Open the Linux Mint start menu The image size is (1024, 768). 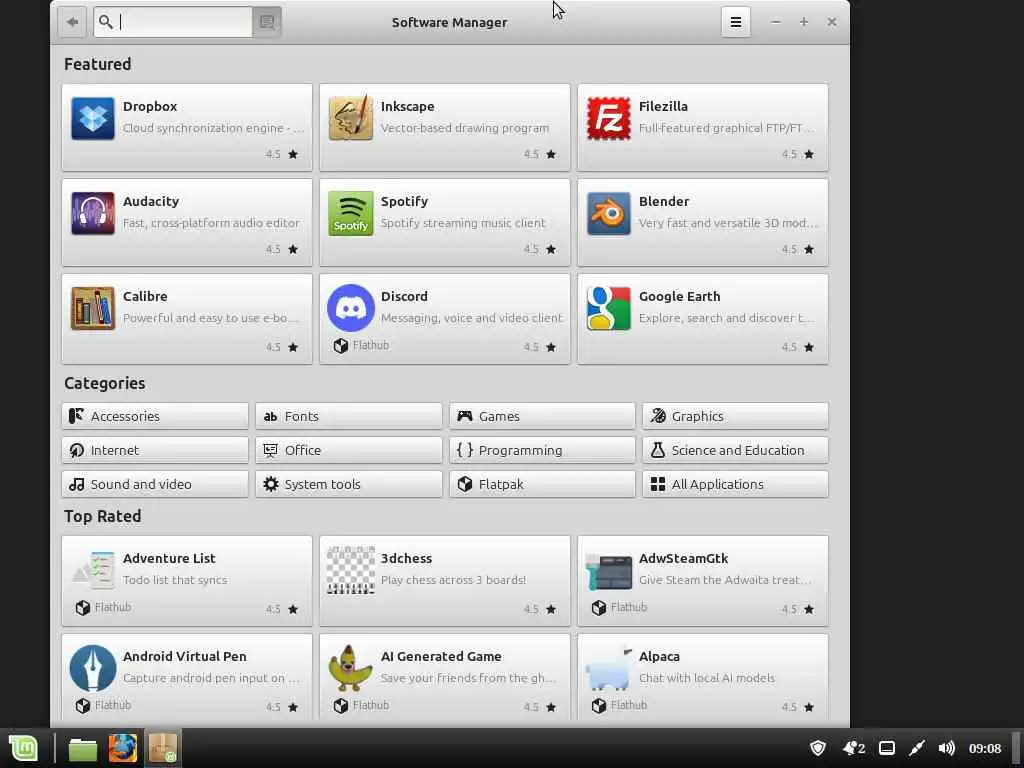24,748
